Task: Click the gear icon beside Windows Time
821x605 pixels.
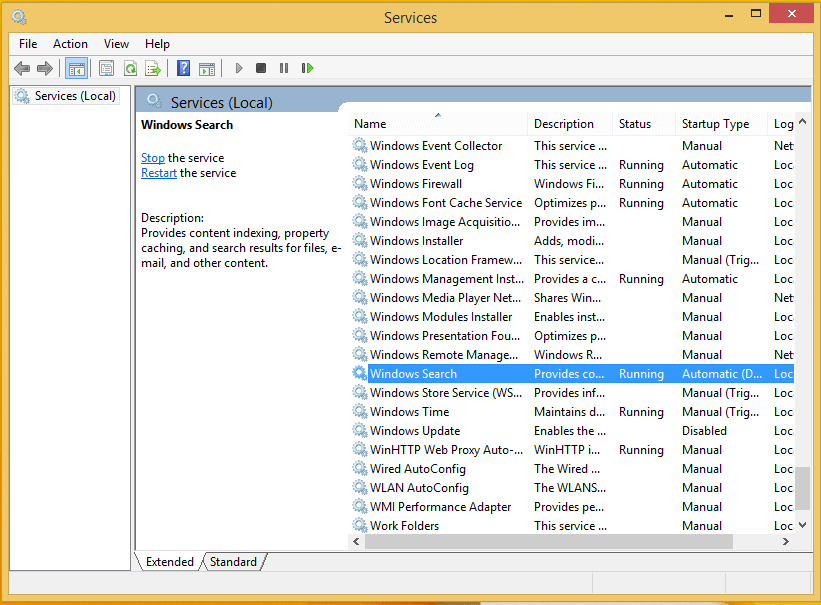Action: [360, 412]
